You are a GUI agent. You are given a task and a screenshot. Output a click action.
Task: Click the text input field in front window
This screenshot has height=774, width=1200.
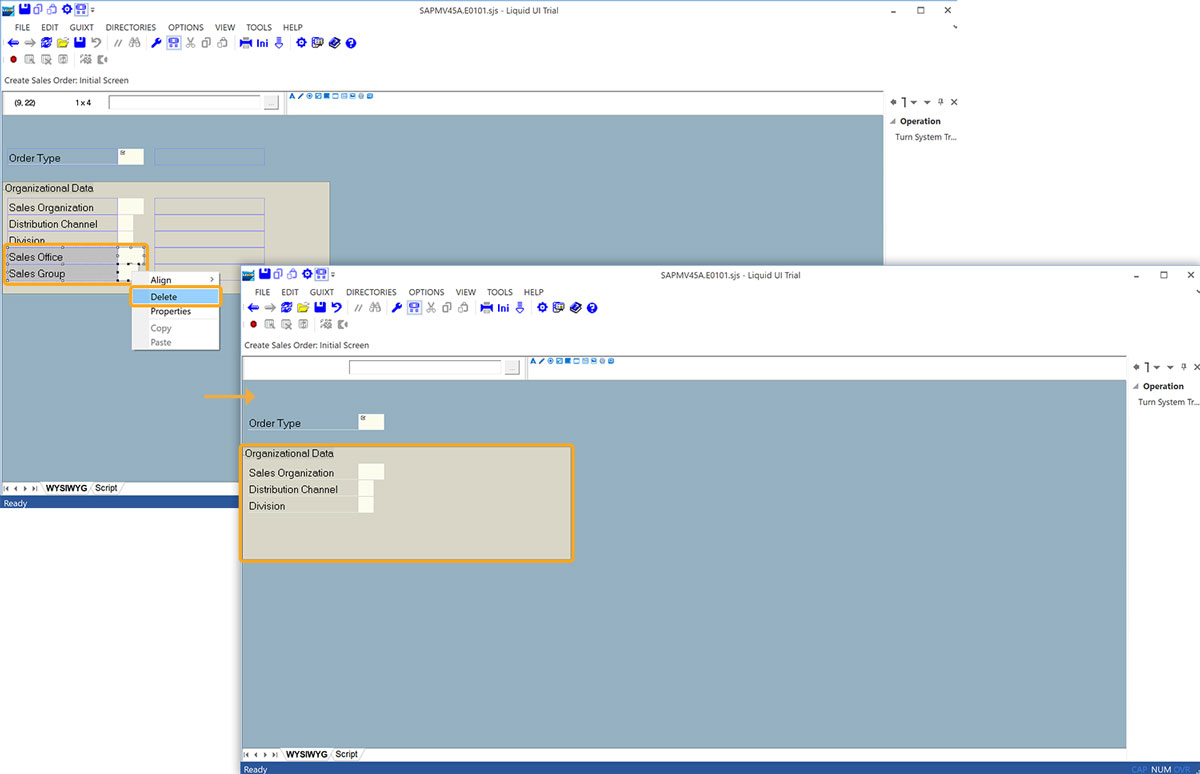425,367
